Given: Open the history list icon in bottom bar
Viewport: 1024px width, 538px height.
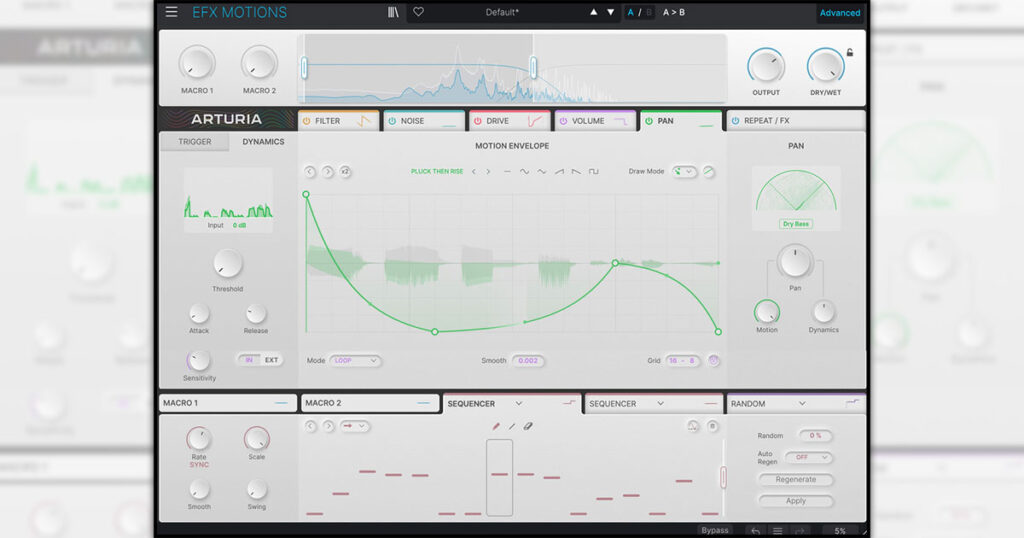Looking at the screenshot, I should click(x=778, y=531).
